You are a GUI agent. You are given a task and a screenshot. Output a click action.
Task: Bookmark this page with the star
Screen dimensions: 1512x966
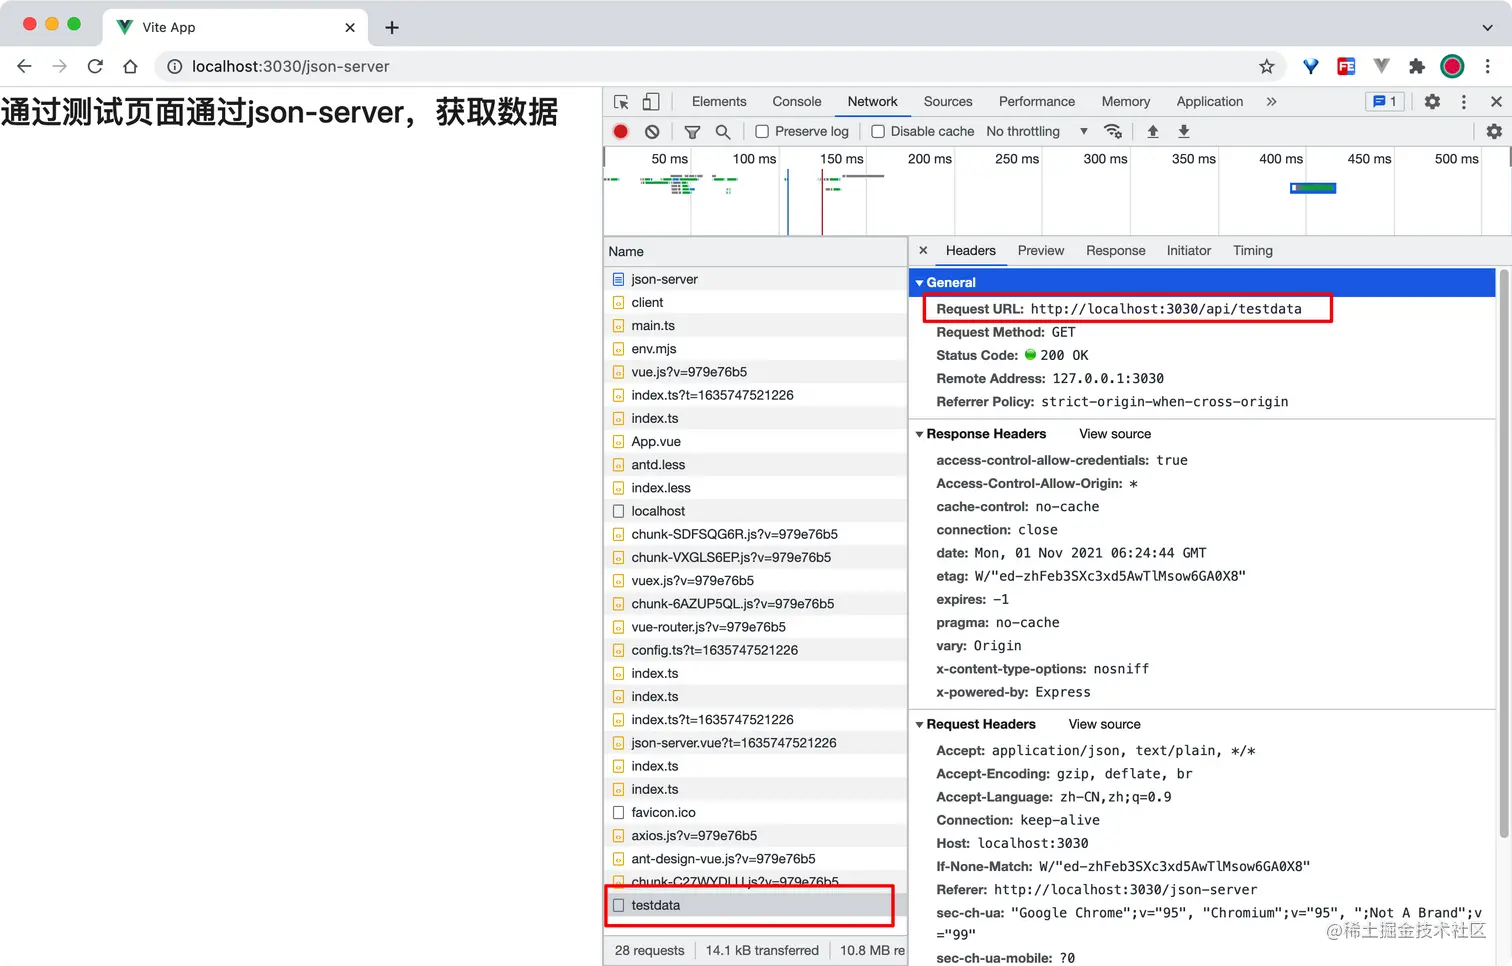[1267, 66]
